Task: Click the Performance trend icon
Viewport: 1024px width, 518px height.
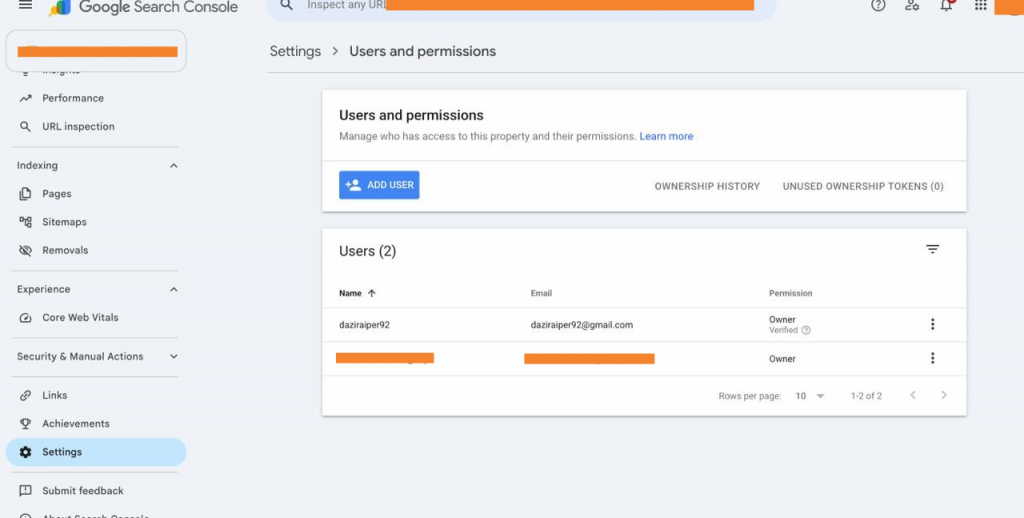Action: pyautogui.click(x=25, y=98)
